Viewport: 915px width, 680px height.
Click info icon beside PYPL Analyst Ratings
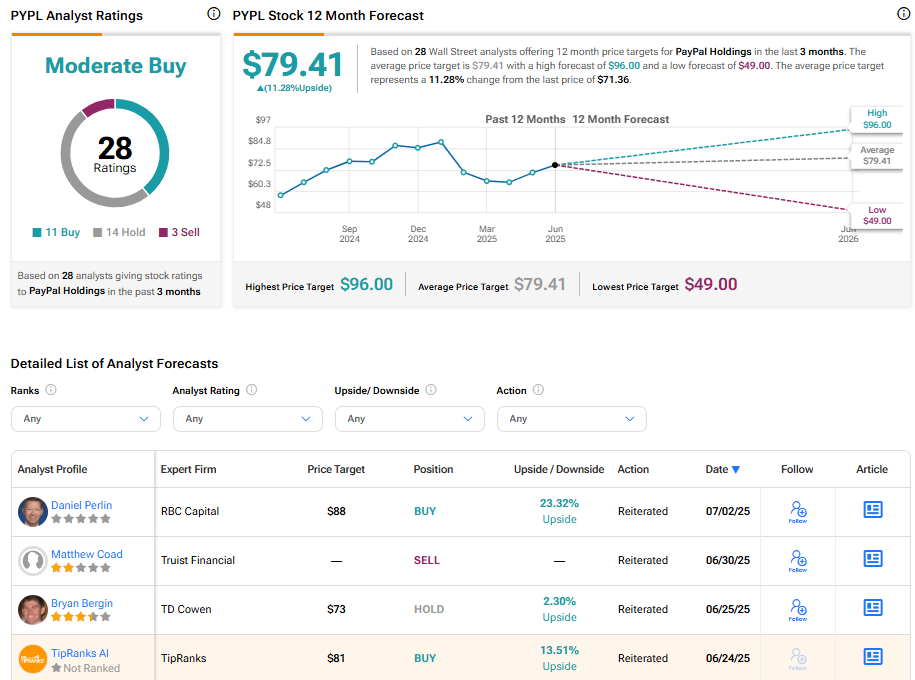pyautogui.click(x=213, y=14)
